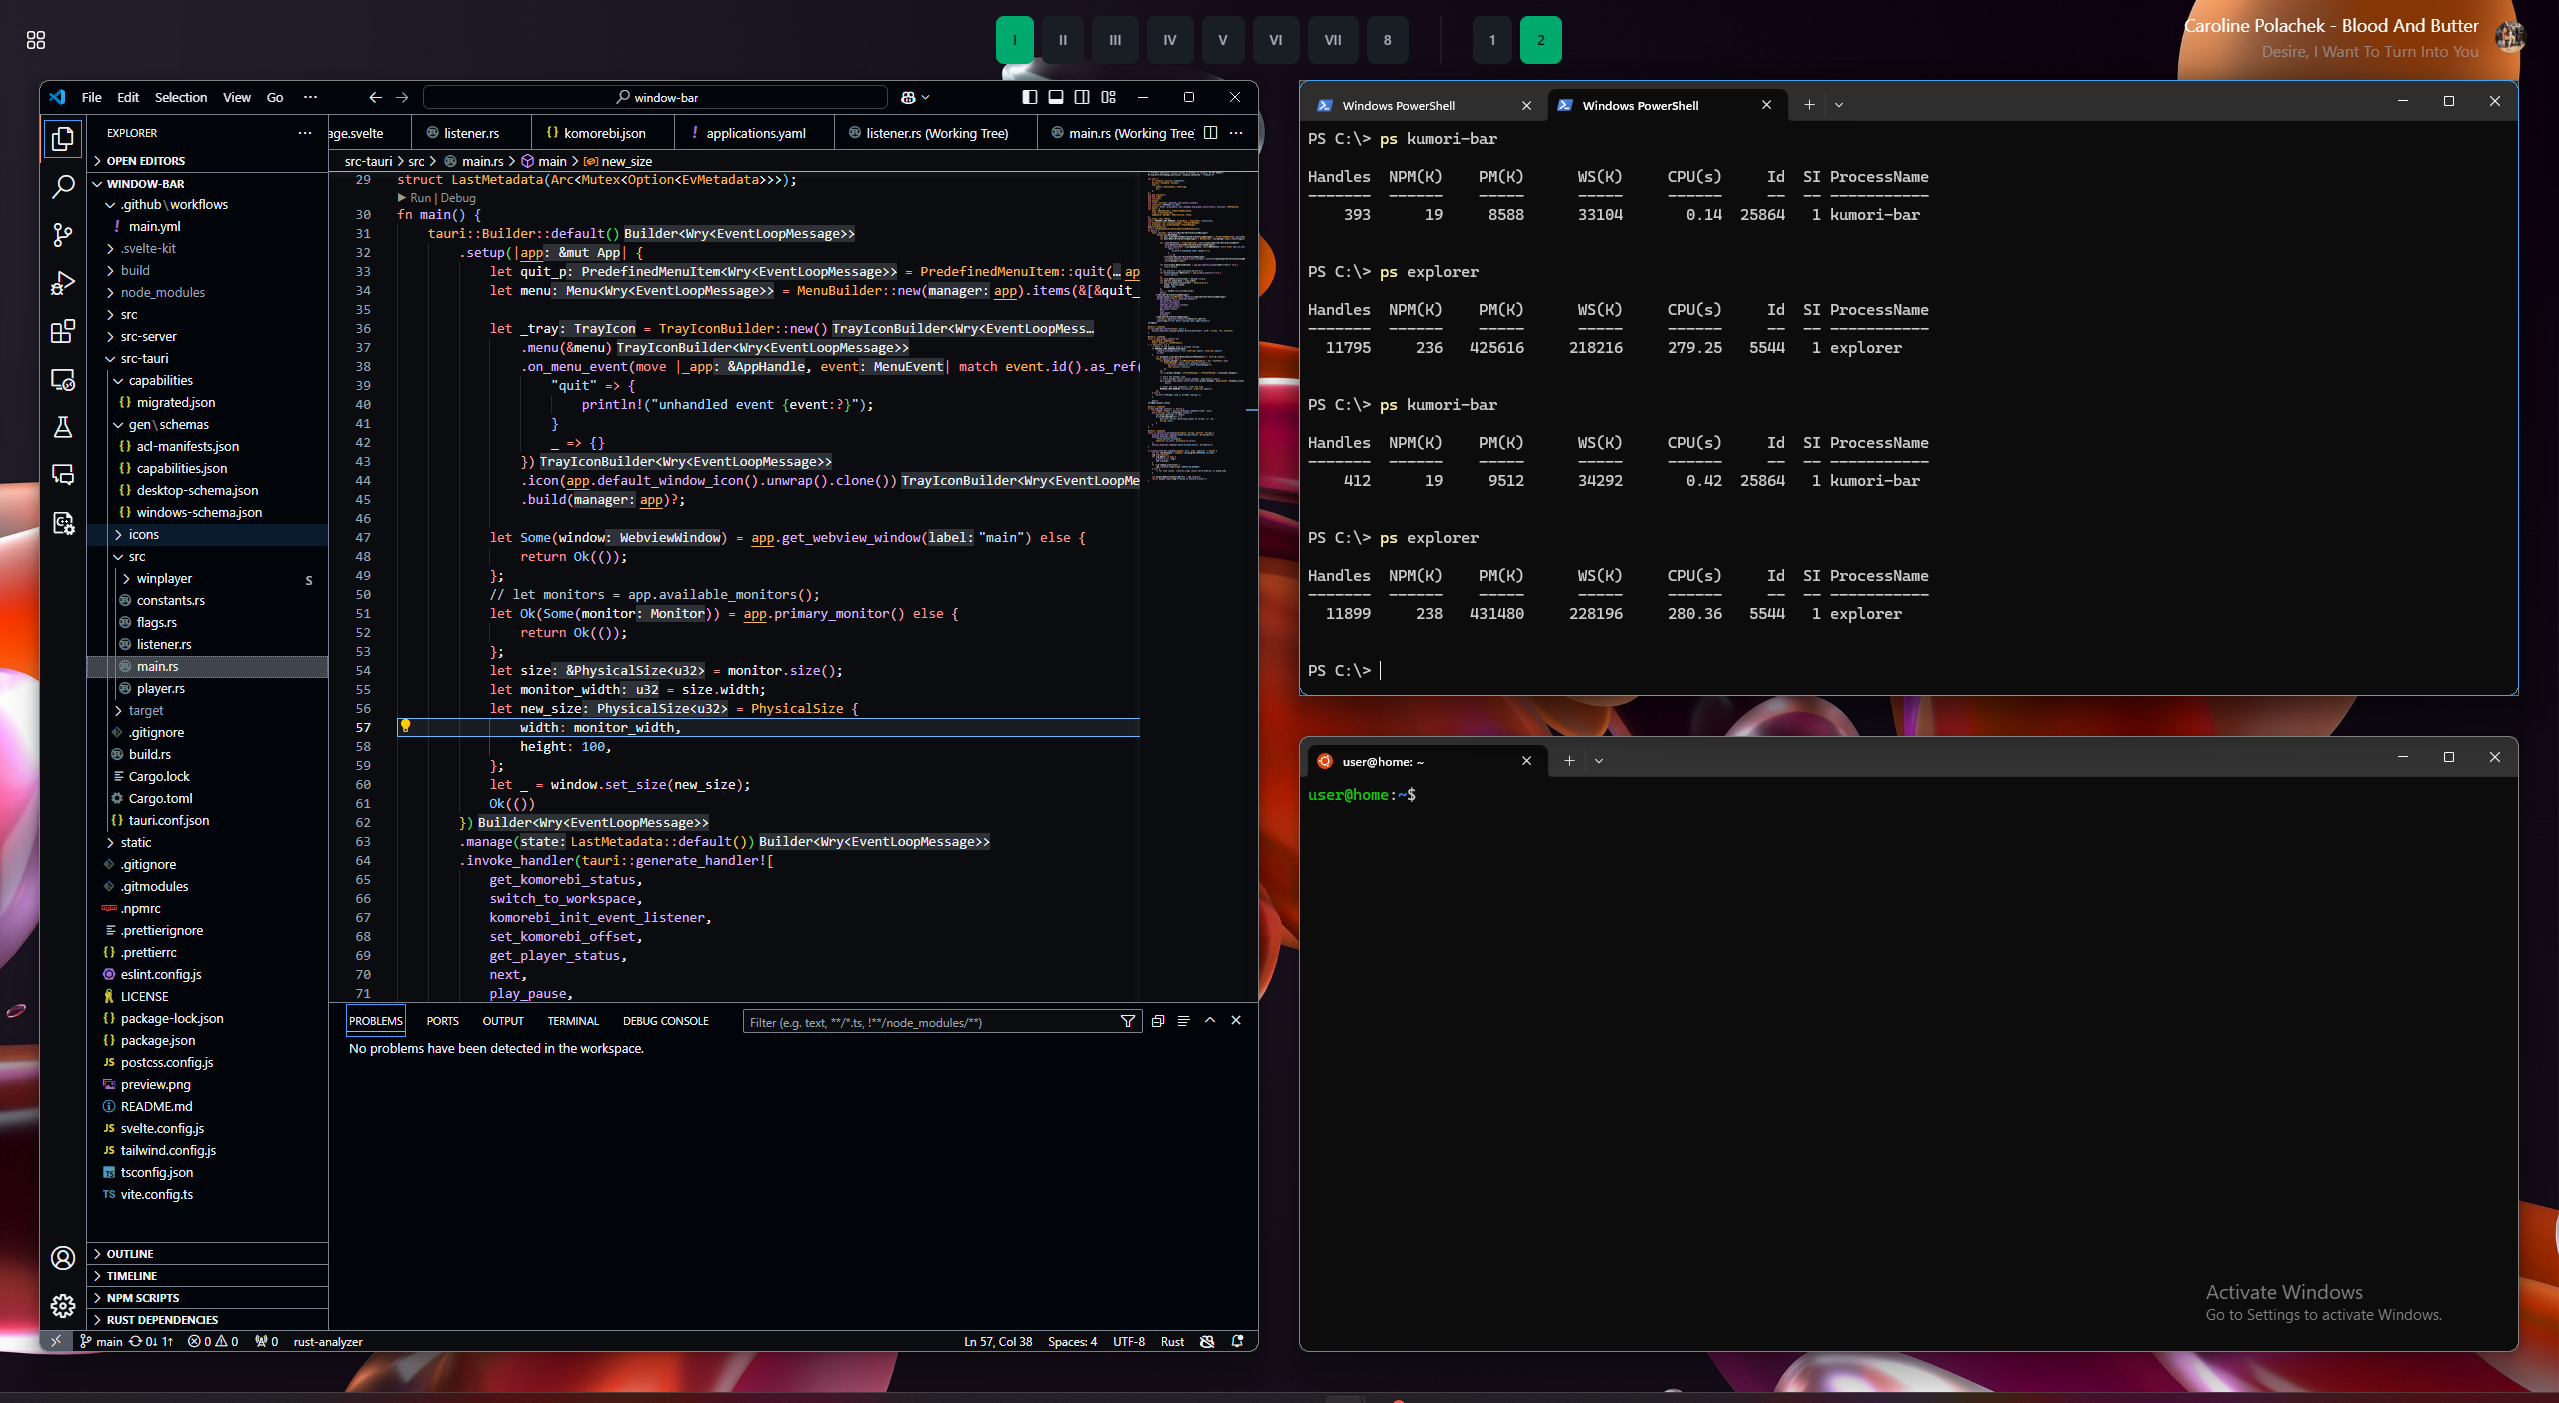Click the Run code lens above main
Image resolution: width=2559 pixels, height=1403 pixels.
tap(420, 198)
